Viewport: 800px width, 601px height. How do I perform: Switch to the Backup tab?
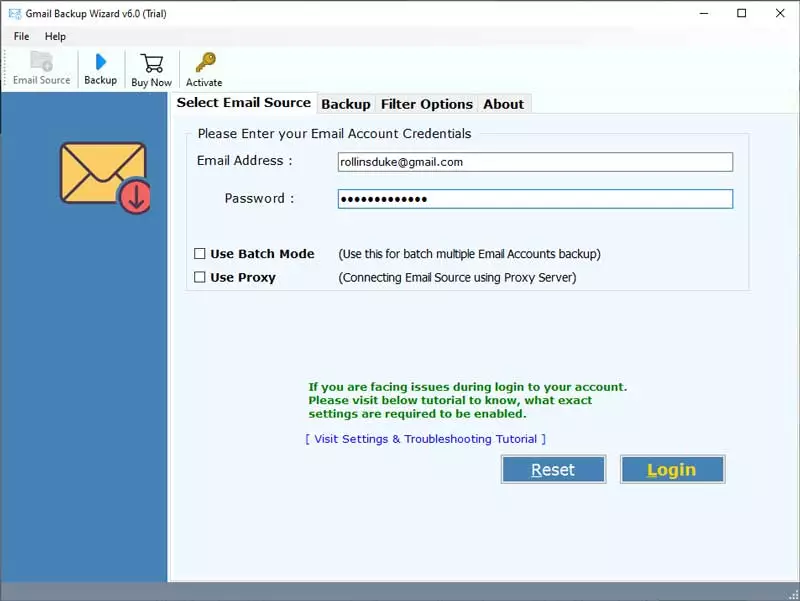pos(346,104)
